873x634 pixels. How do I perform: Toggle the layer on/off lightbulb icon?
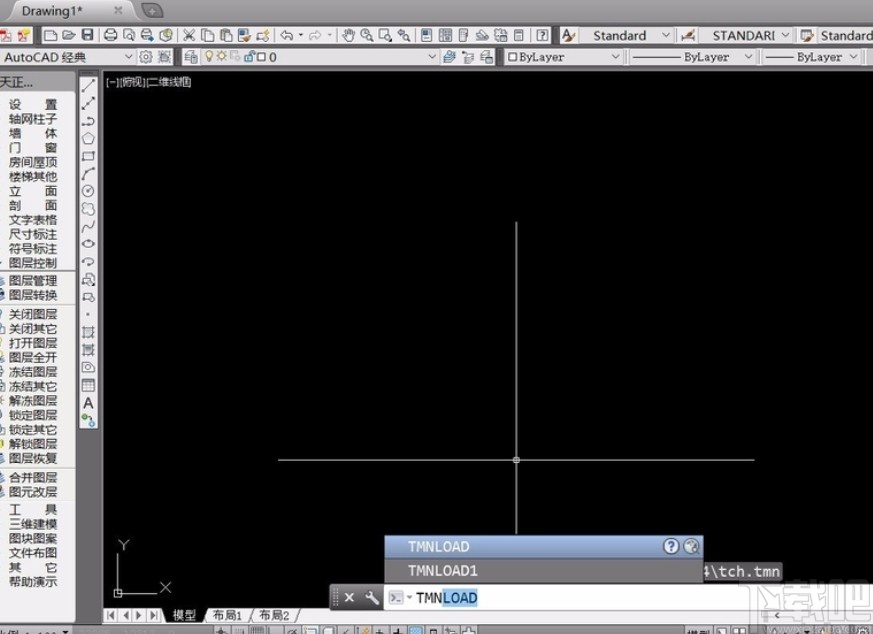pyautogui.click(x=209, y=56)
